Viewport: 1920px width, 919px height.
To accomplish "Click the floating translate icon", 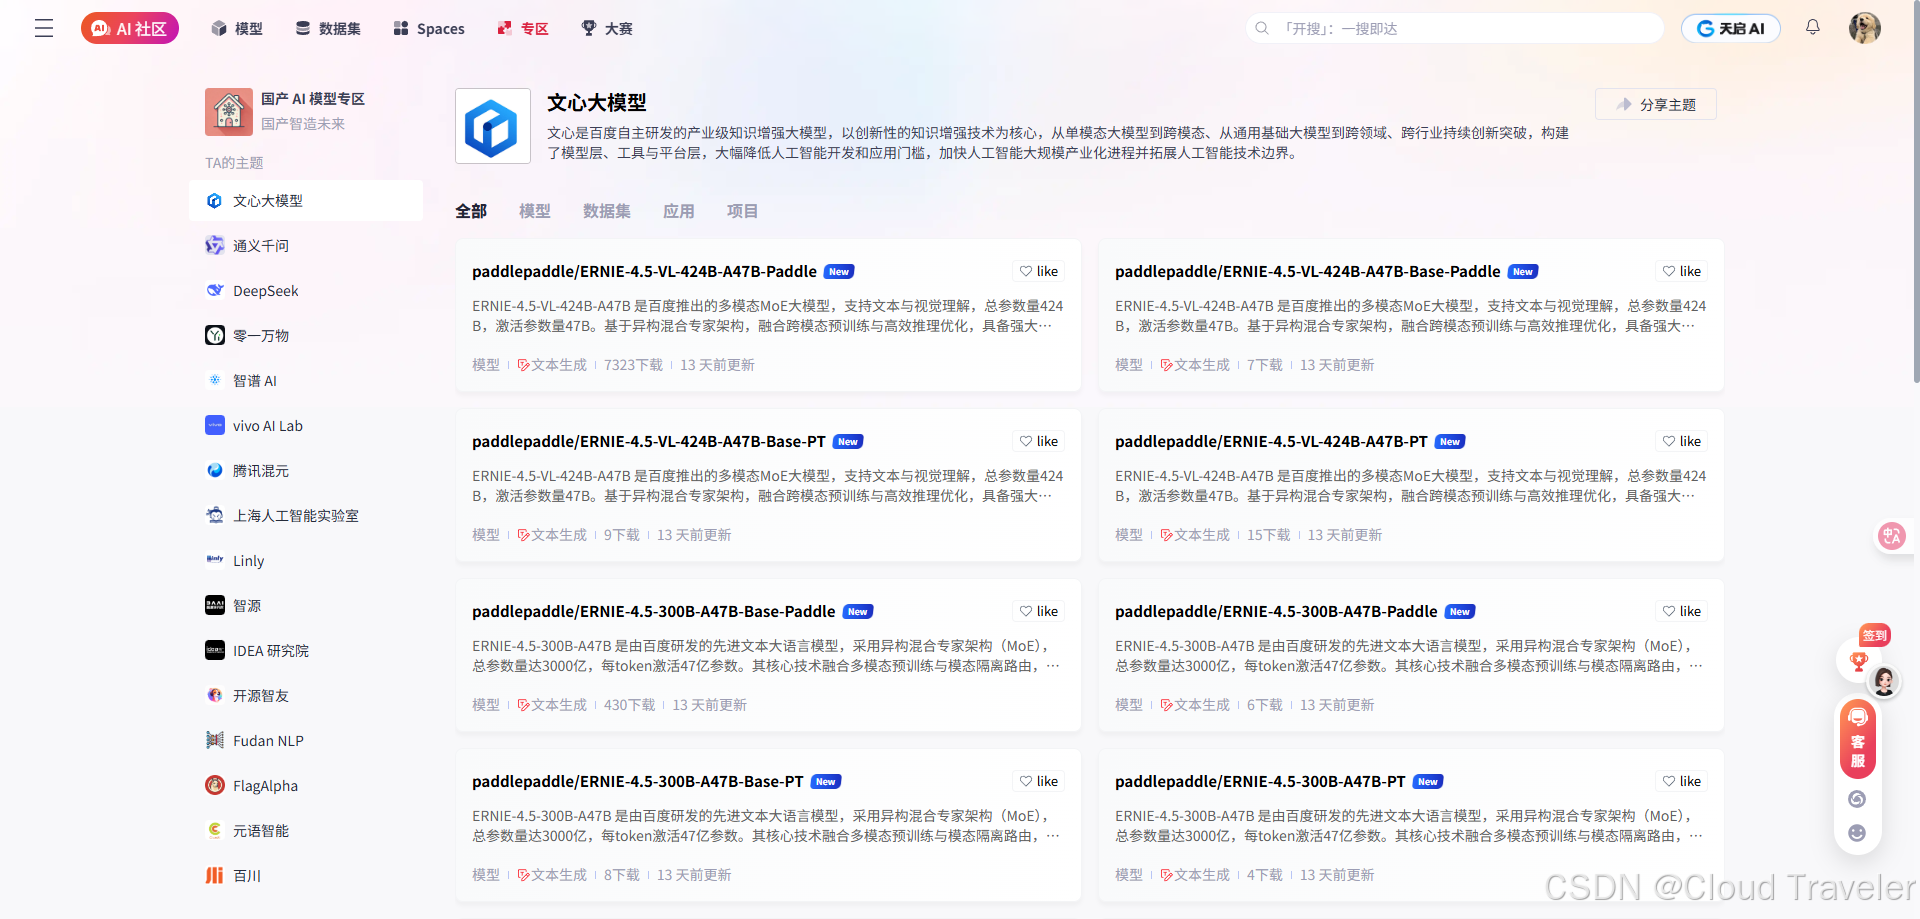I will tap(1891, 537).
